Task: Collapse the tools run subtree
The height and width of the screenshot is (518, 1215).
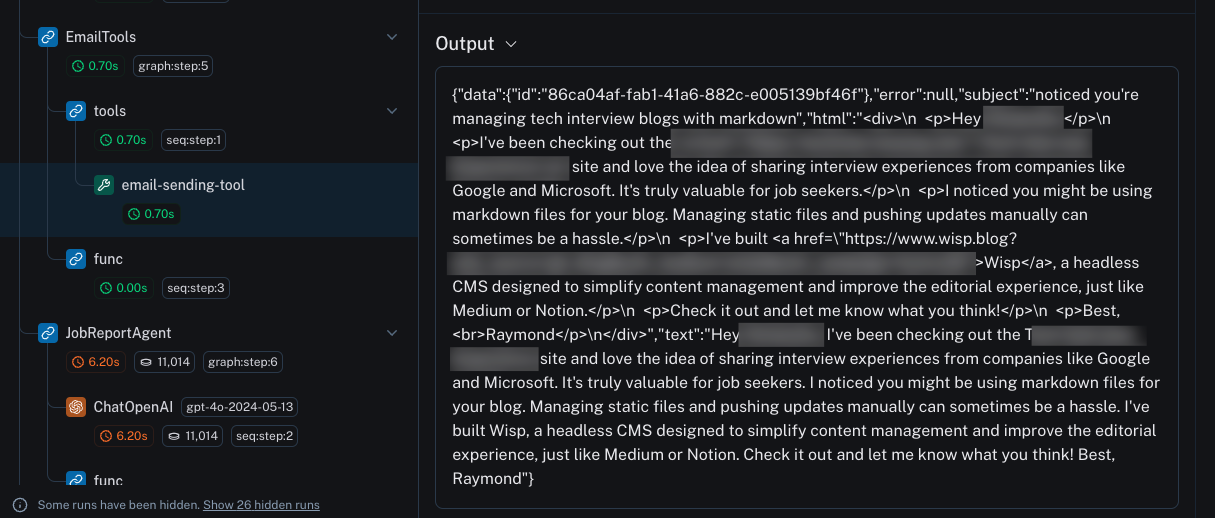Action: 392,111
